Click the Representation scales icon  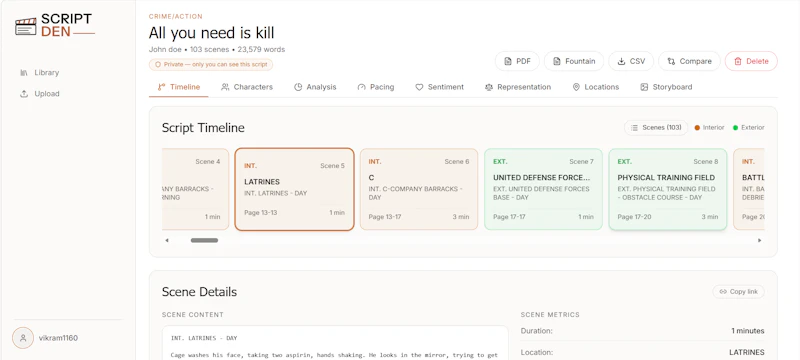coord(489,87)
